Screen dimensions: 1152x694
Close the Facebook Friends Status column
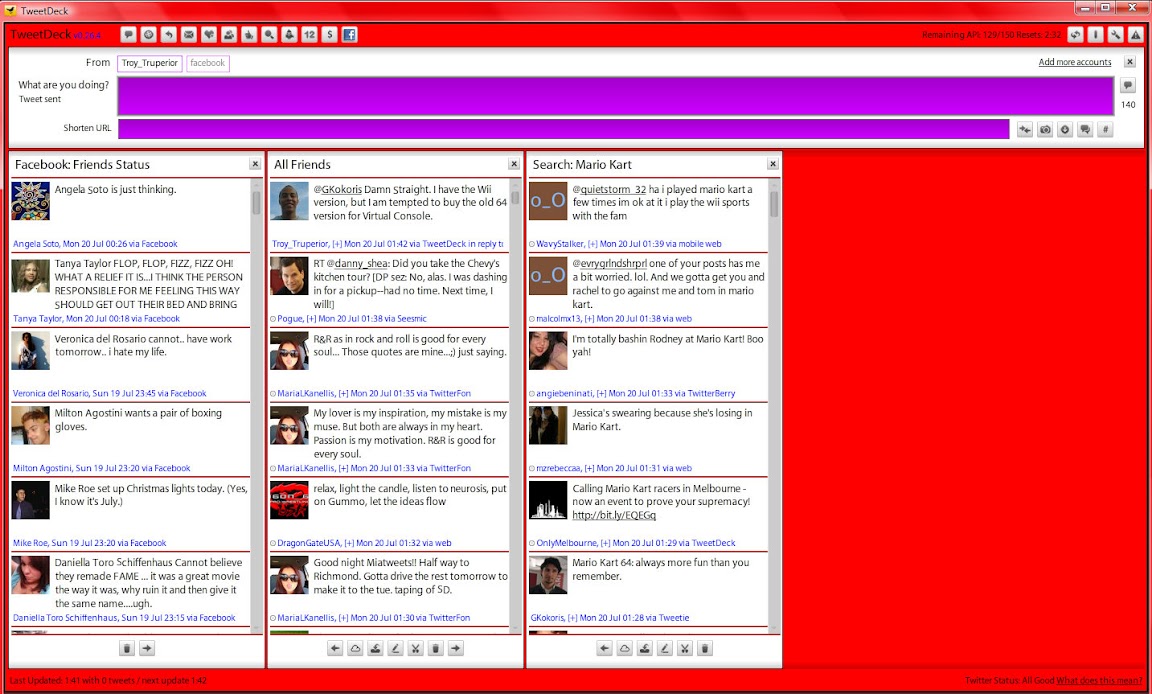coord(255,165)
